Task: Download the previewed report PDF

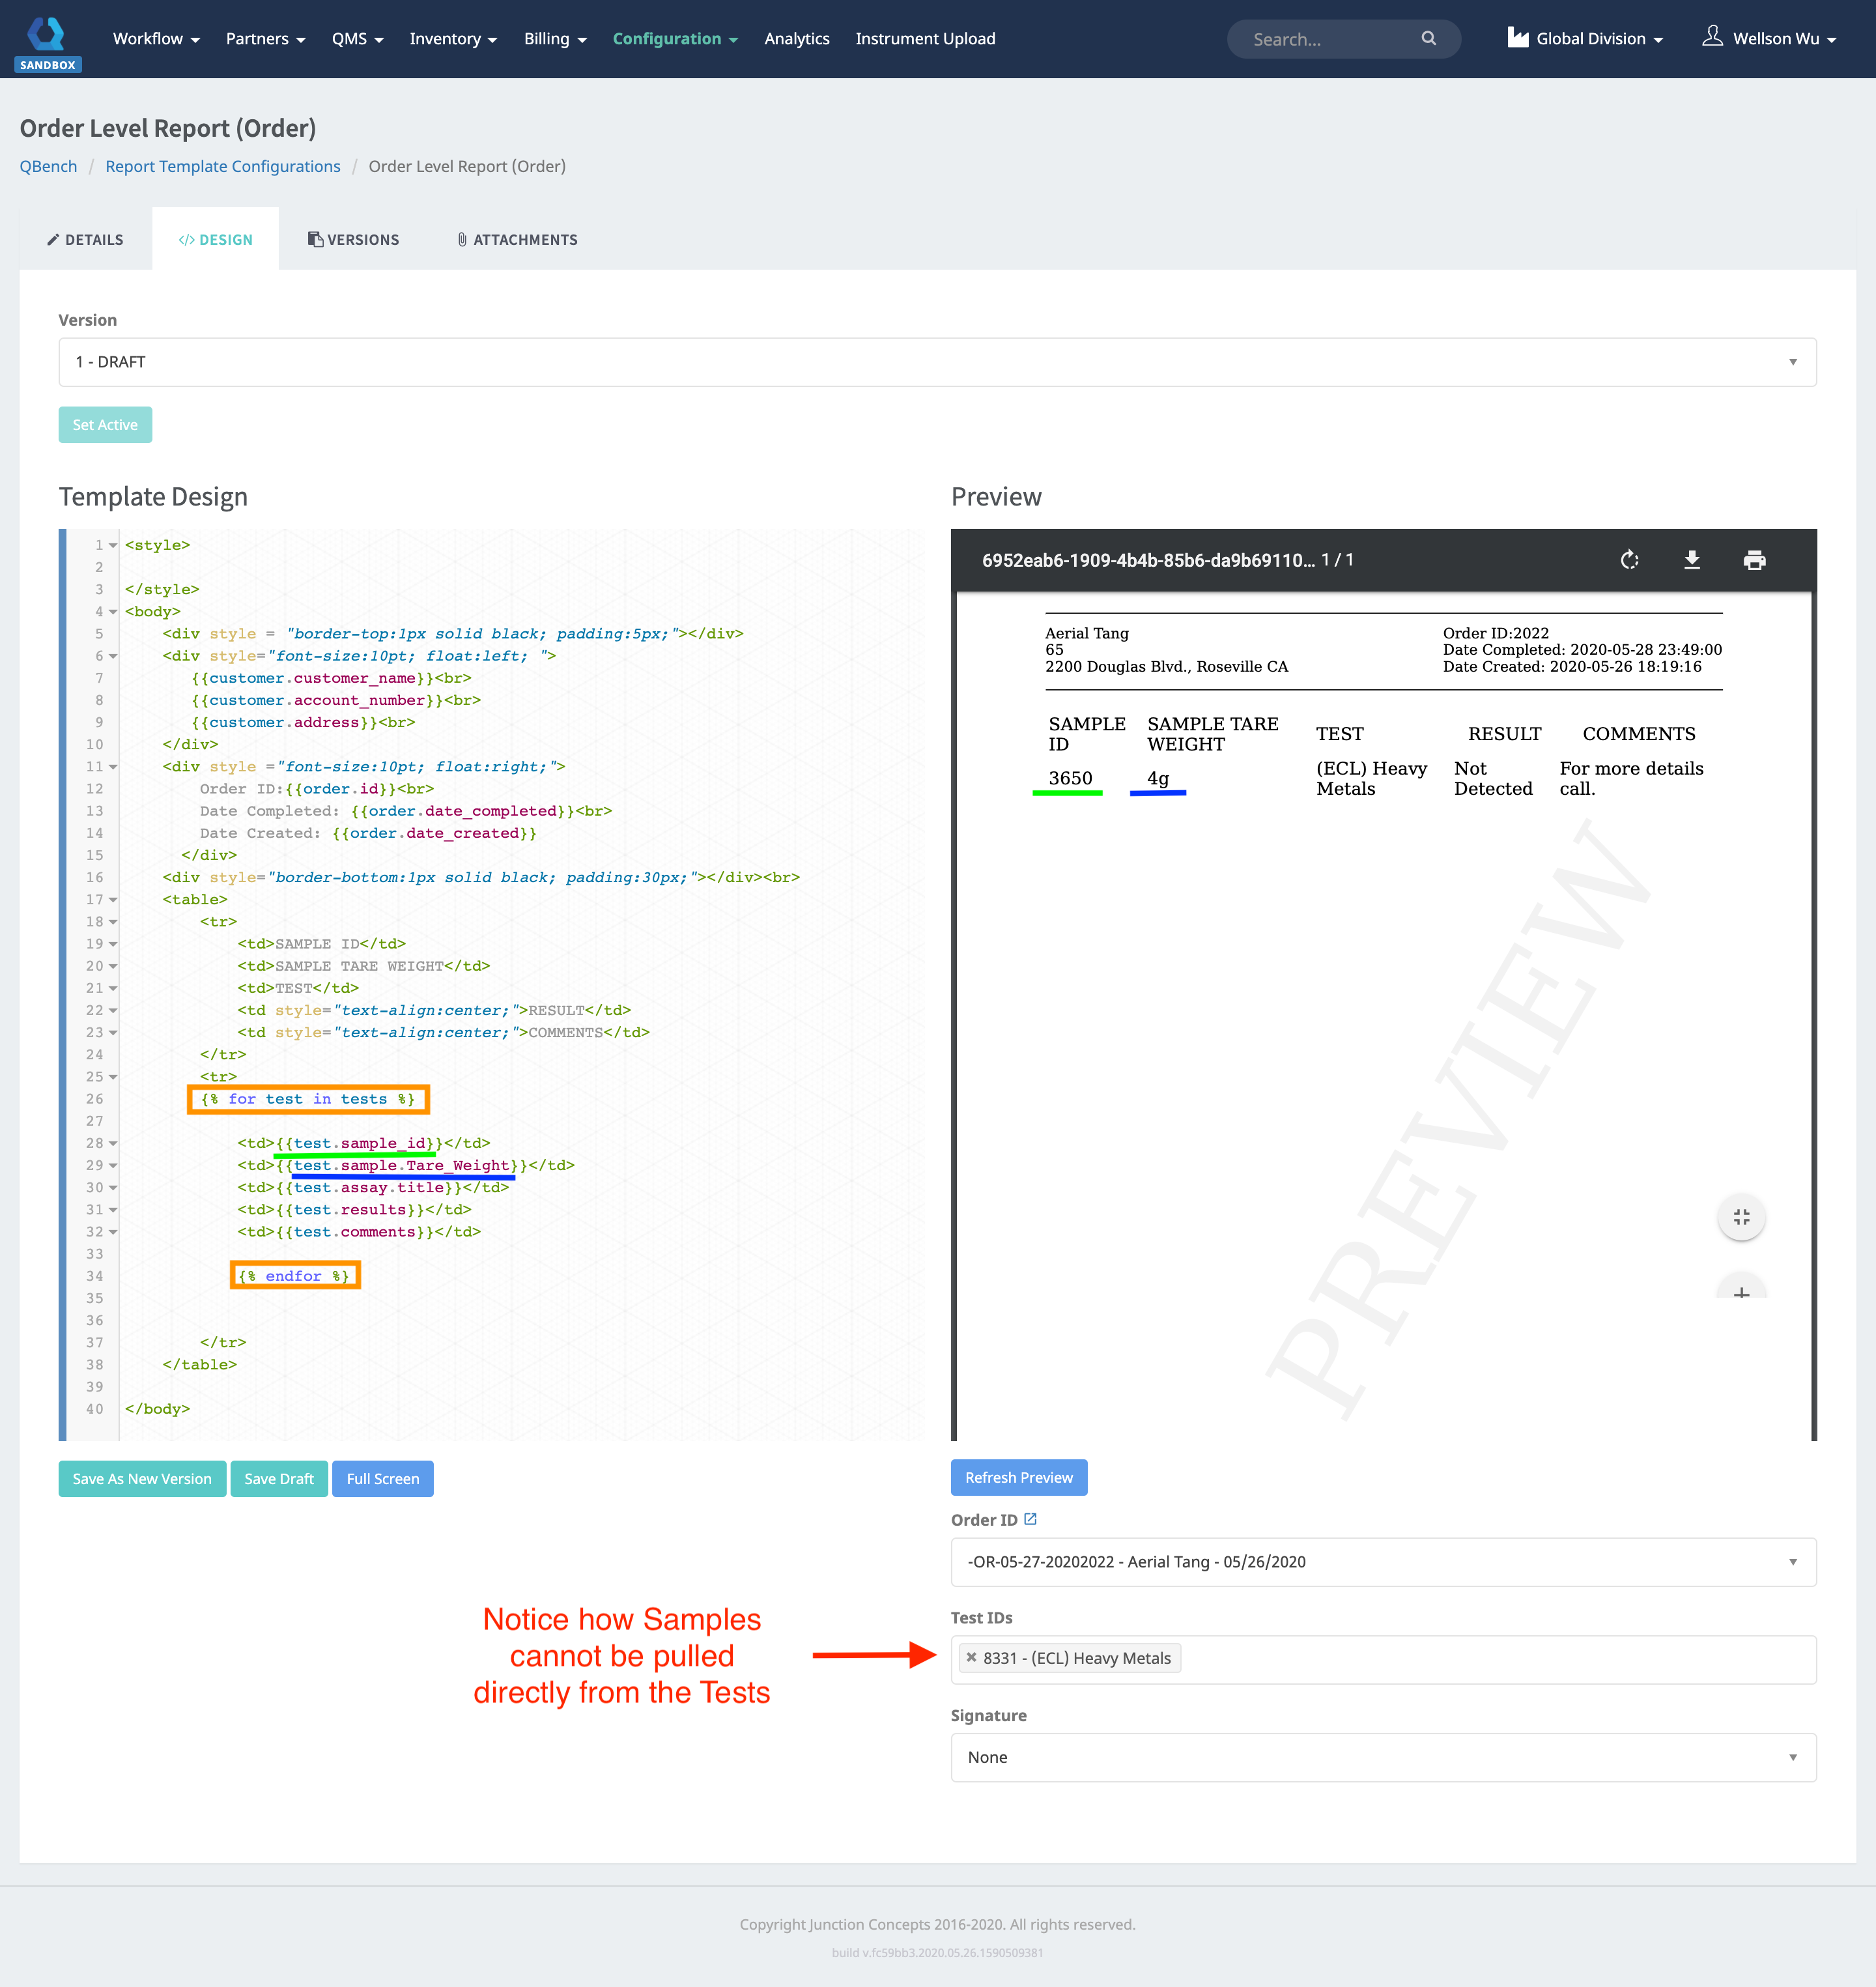Action: pyautogui.click(x=1692, y=560)
